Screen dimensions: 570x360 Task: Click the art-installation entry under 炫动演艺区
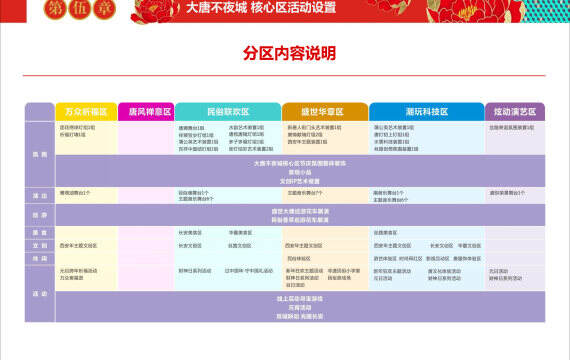(511, 128)
